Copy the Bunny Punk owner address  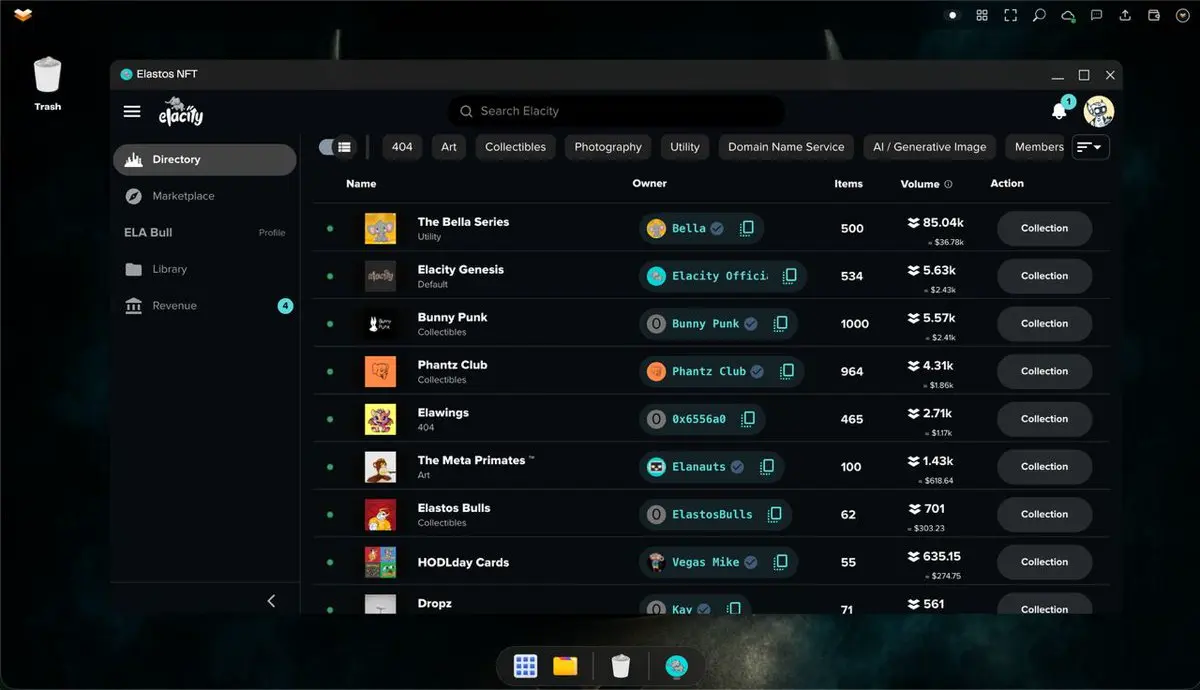780,323
